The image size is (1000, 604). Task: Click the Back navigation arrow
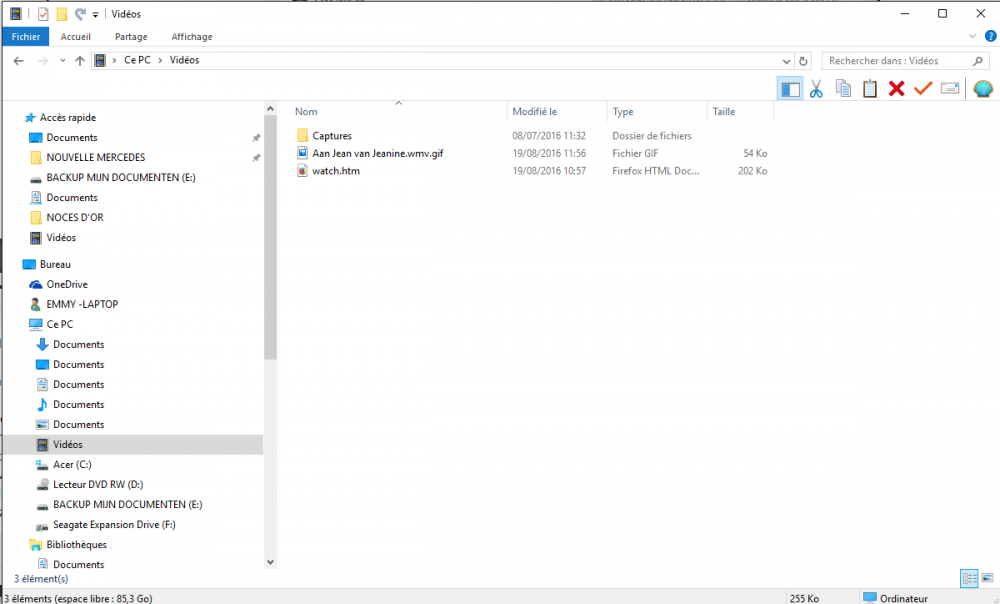pyautogui.click(x=18, y=61)
